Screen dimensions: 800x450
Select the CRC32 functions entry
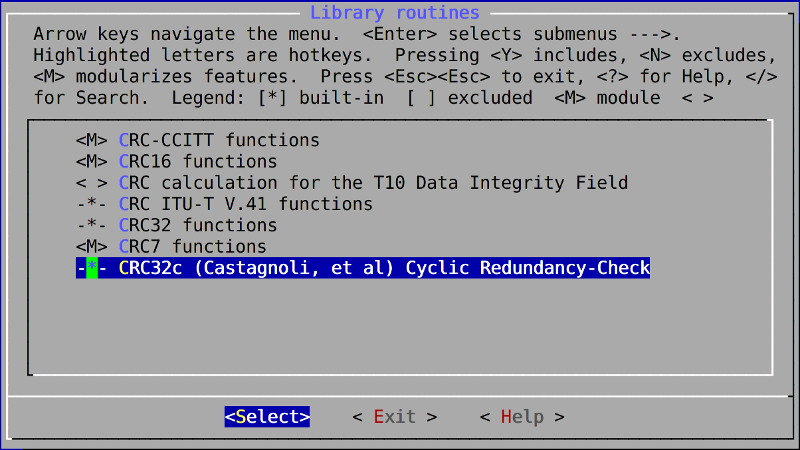(x=198, y=226)
